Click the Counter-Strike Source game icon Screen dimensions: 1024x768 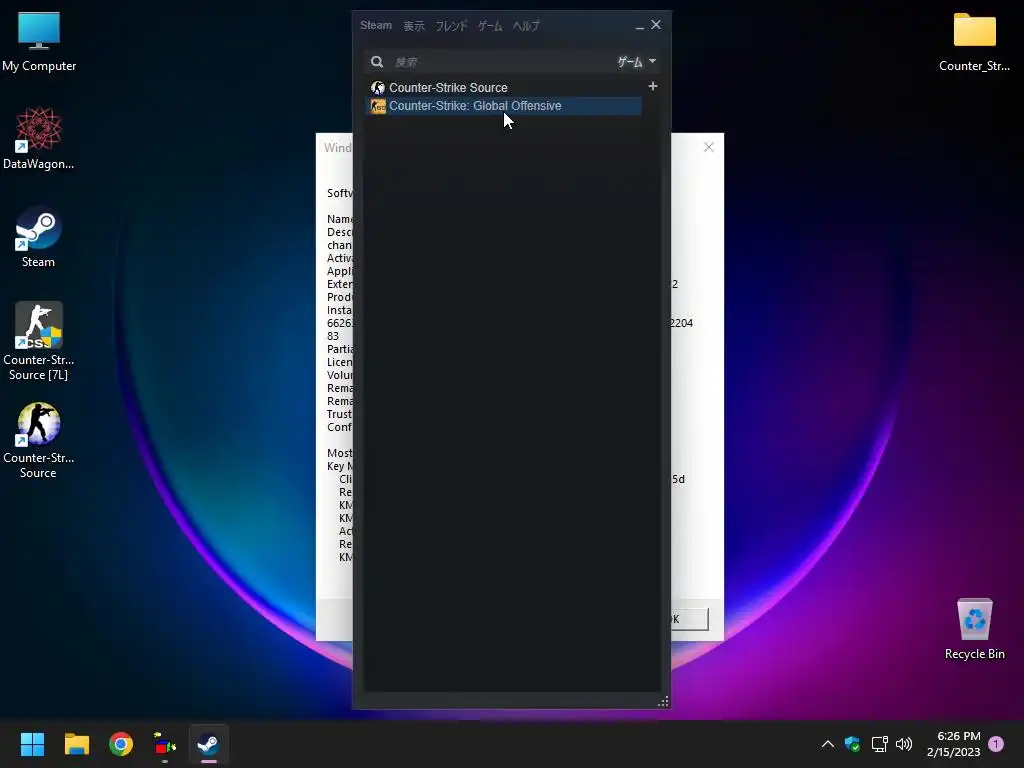[x=377, y=88]
